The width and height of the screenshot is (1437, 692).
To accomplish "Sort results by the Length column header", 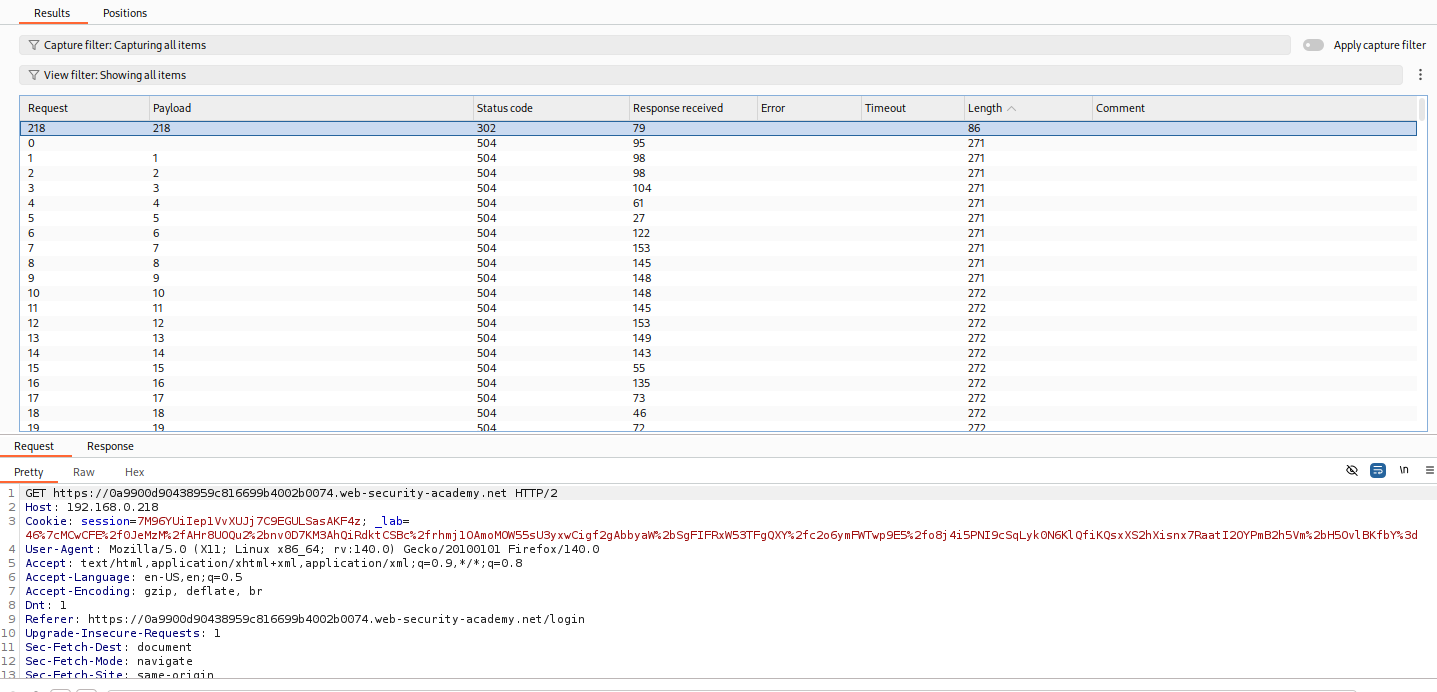I will point(985,108).
